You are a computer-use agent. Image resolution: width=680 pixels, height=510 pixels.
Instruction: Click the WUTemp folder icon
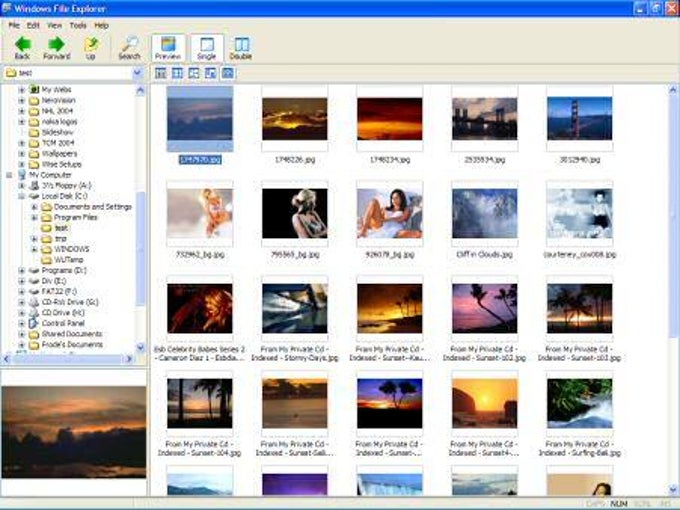46,260
